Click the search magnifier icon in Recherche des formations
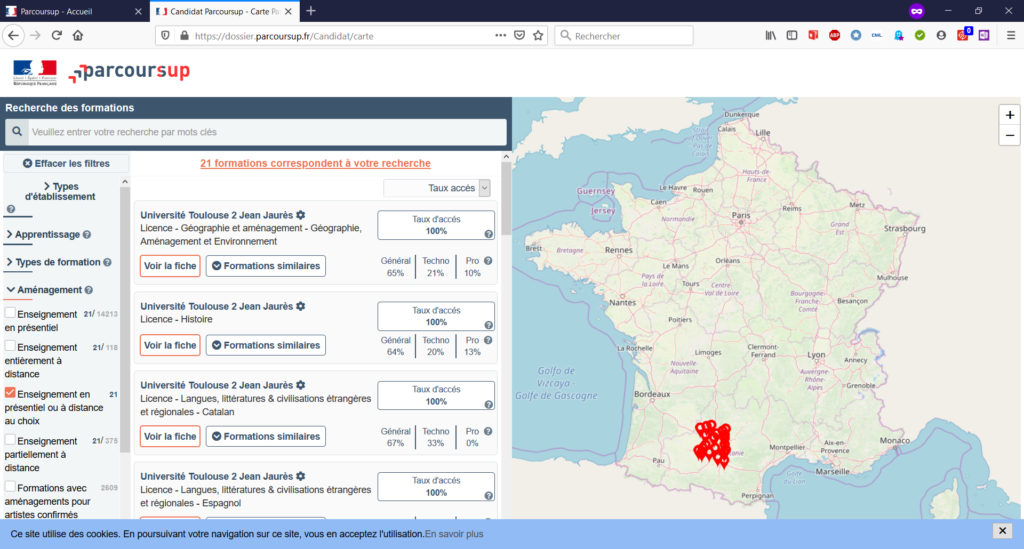 pyautogui.click(x=17, y=132)
